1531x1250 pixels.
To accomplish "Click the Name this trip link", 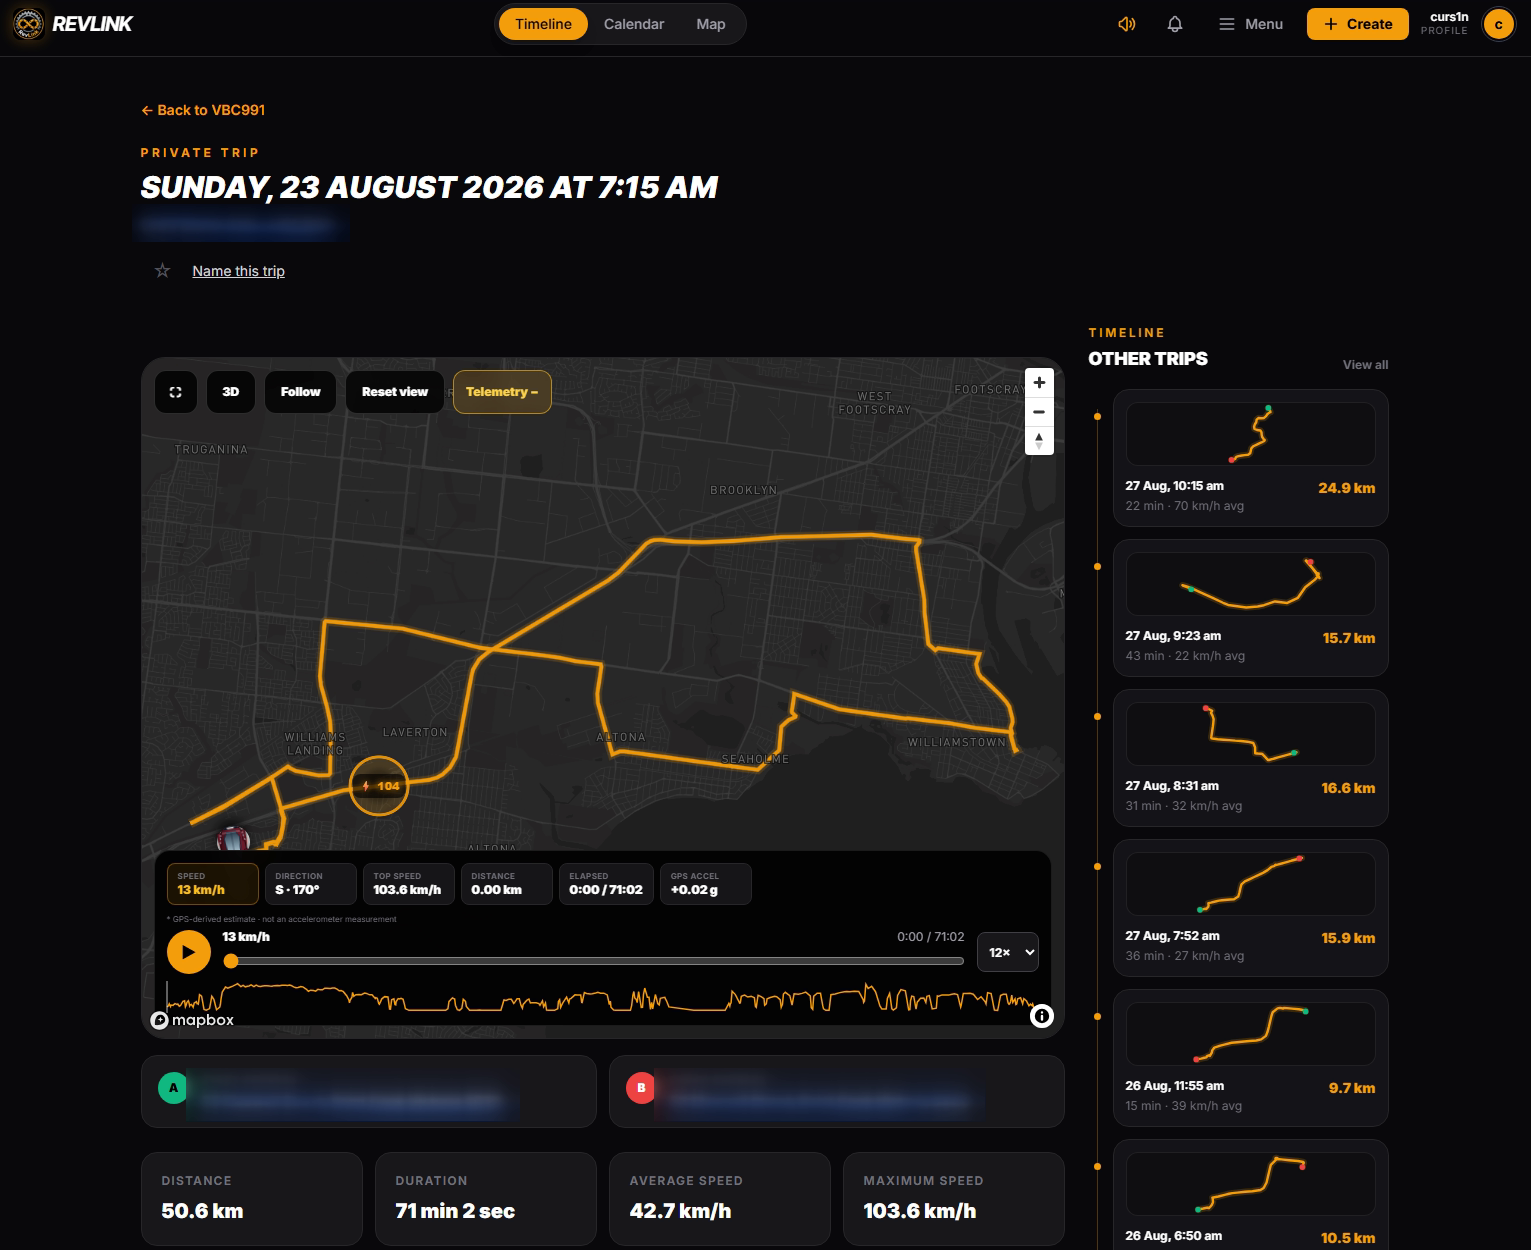I will [x=238, y=271].
